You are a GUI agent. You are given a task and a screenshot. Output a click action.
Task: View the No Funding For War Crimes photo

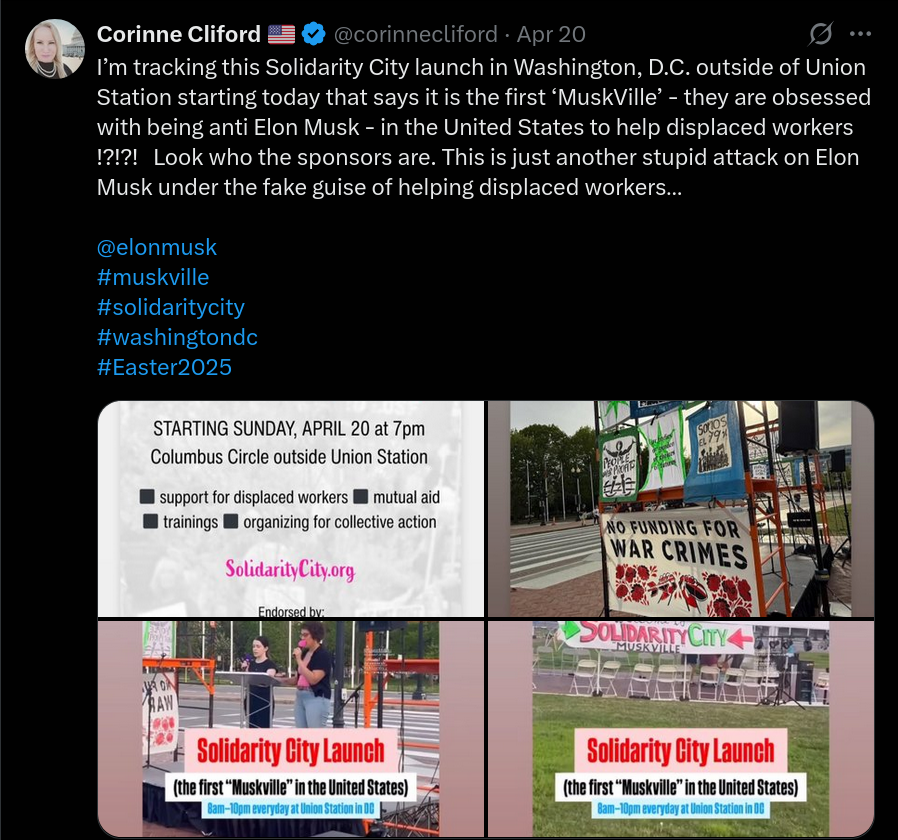point(681,509)
